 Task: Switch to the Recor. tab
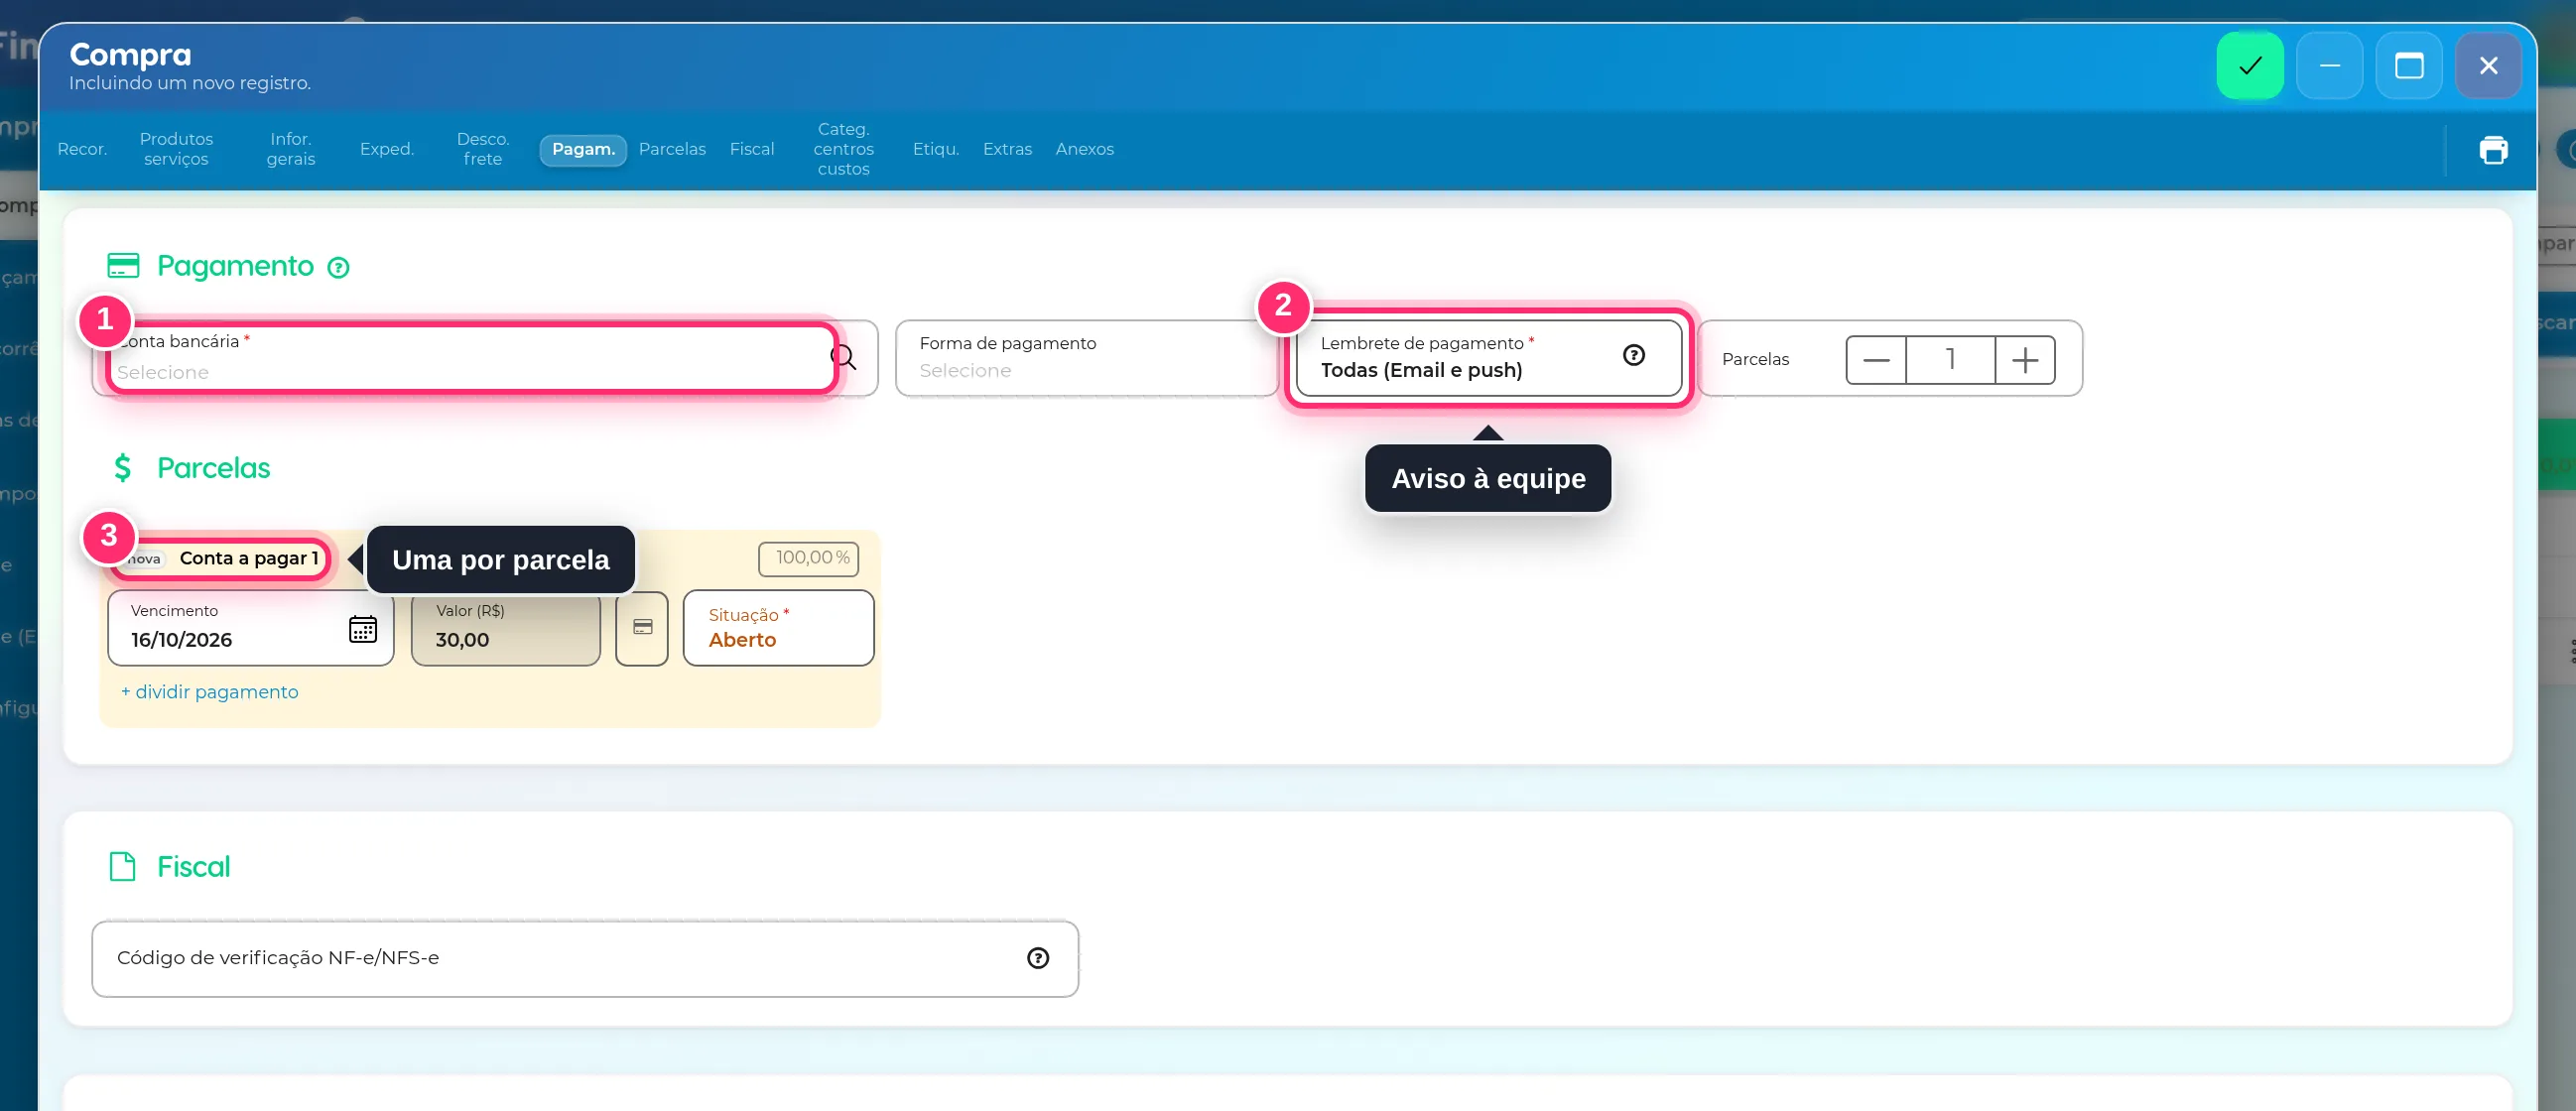tap(82, 149)
